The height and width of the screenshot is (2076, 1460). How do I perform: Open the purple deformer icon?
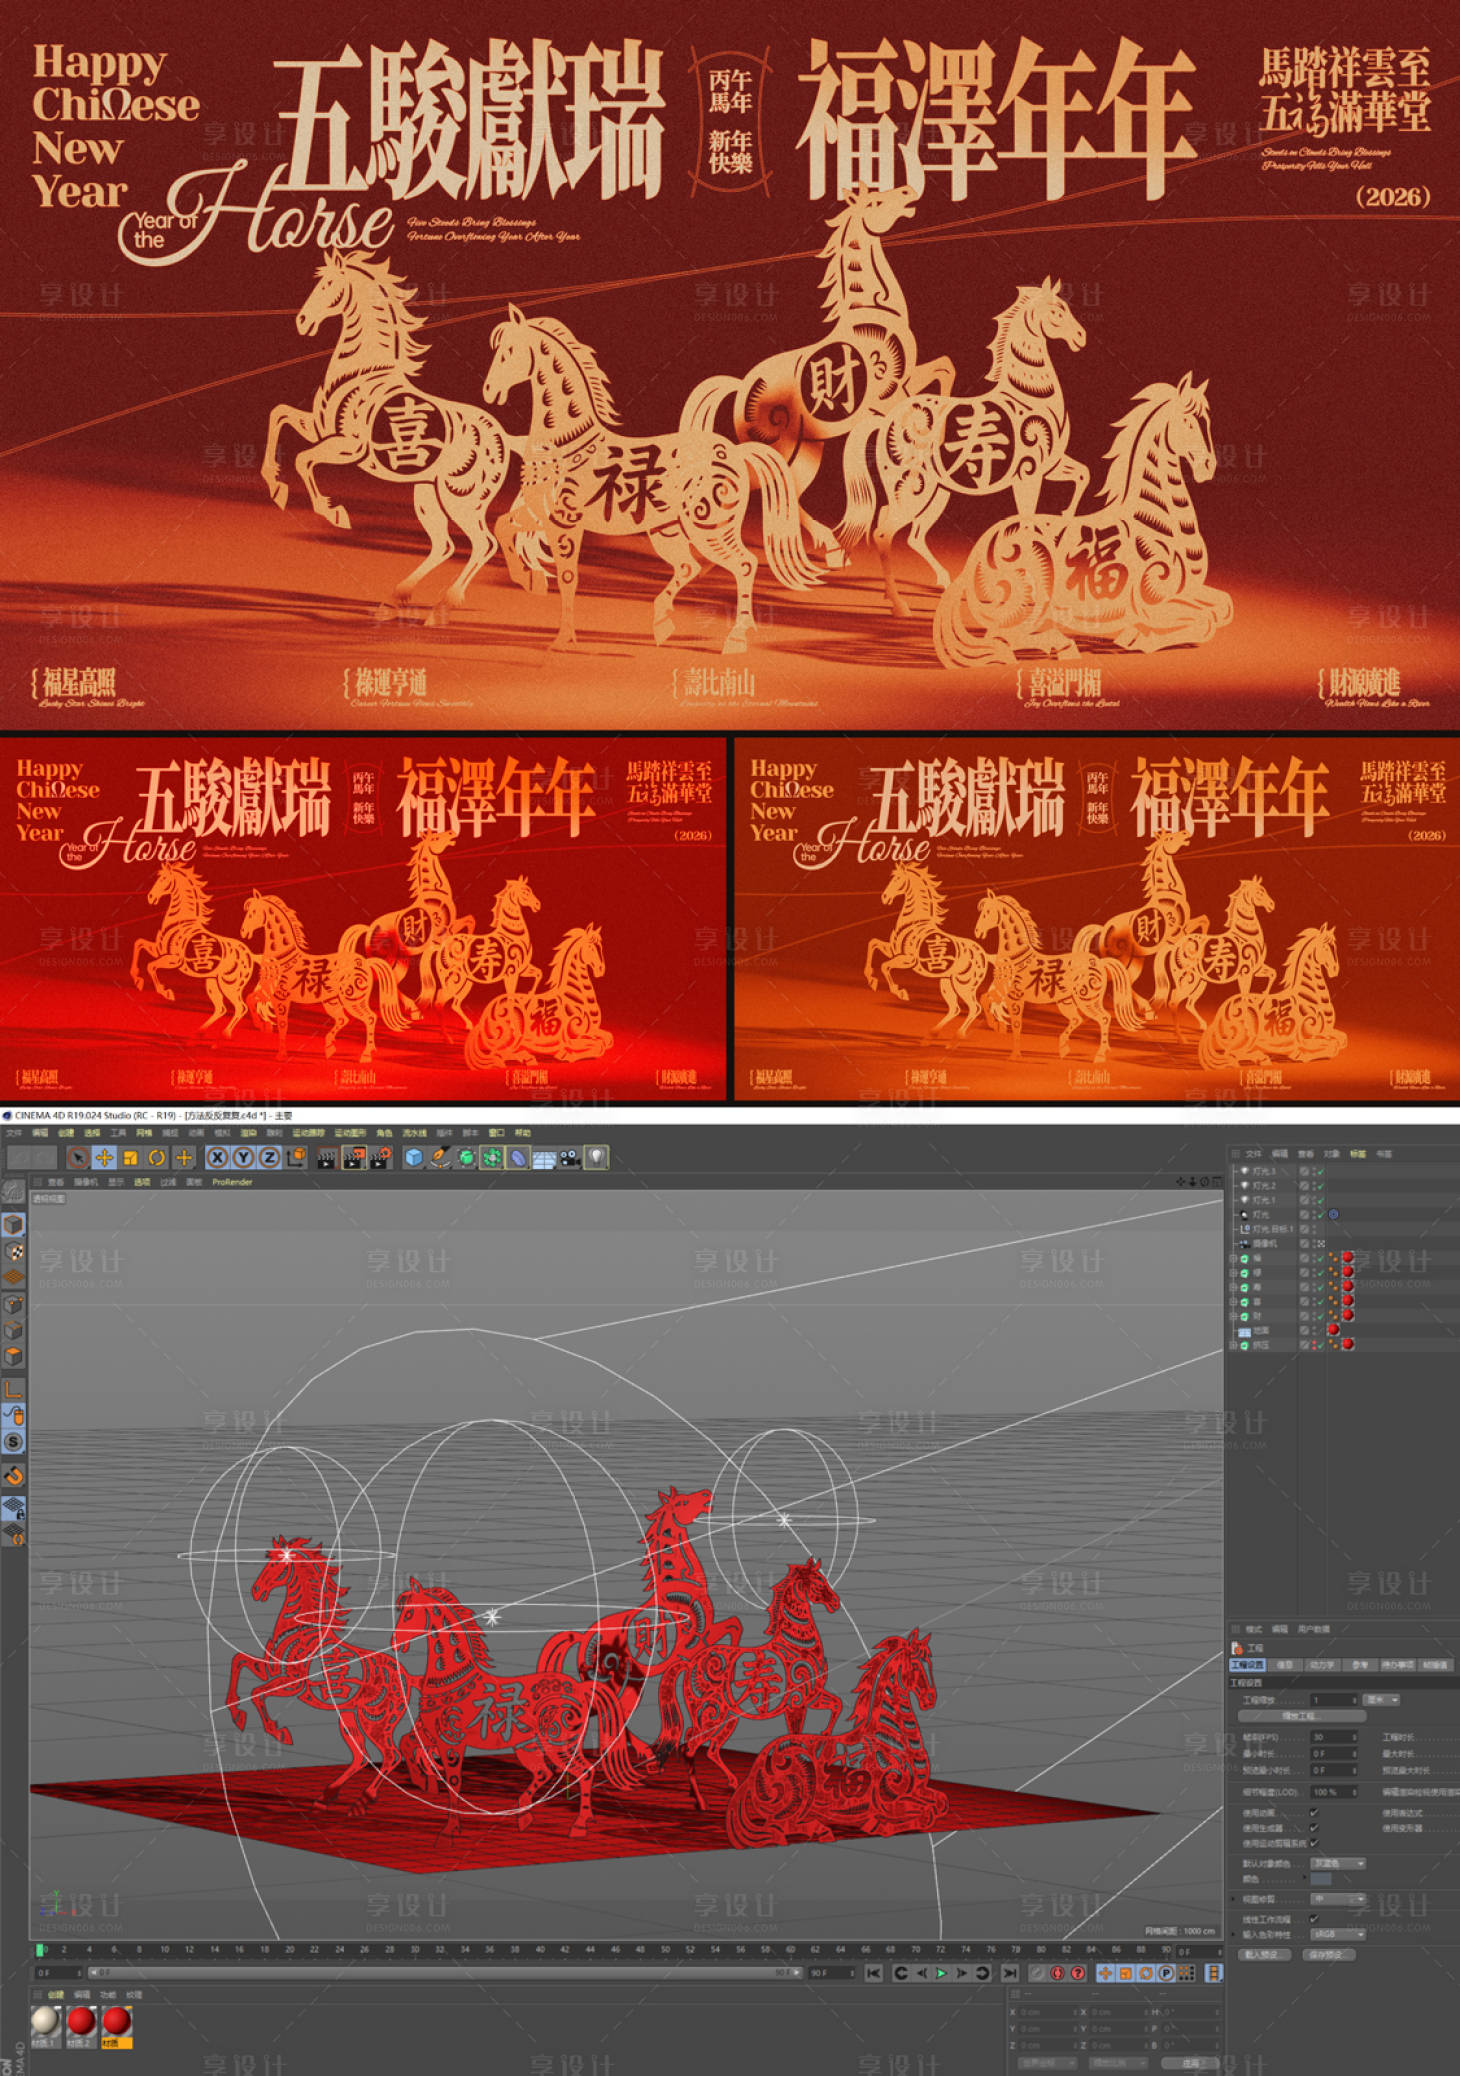[x=518, y=1158]
